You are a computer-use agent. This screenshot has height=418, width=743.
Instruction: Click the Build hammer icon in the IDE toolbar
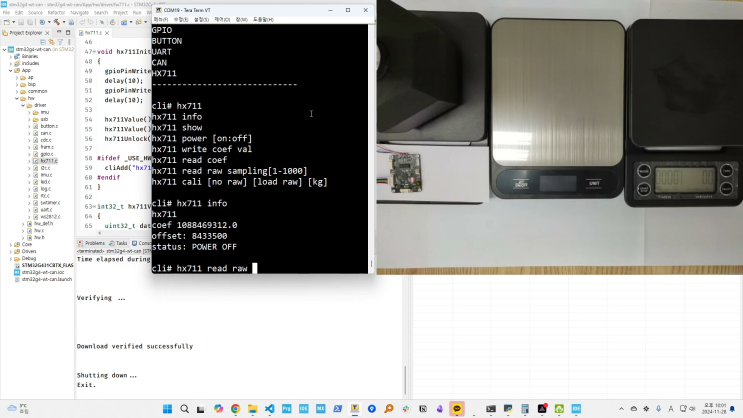point(56,22)
